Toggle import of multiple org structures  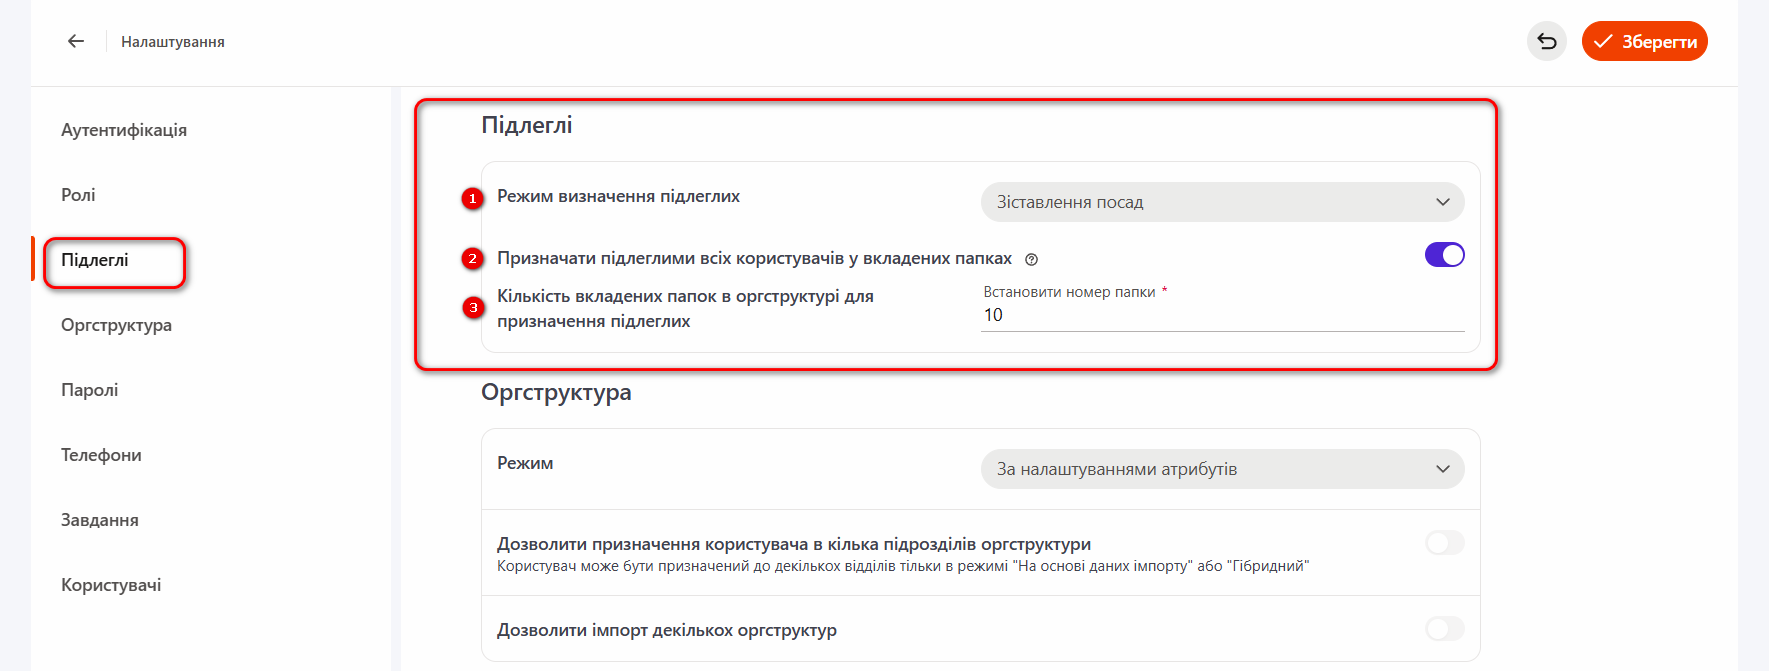pos(1444,629)
